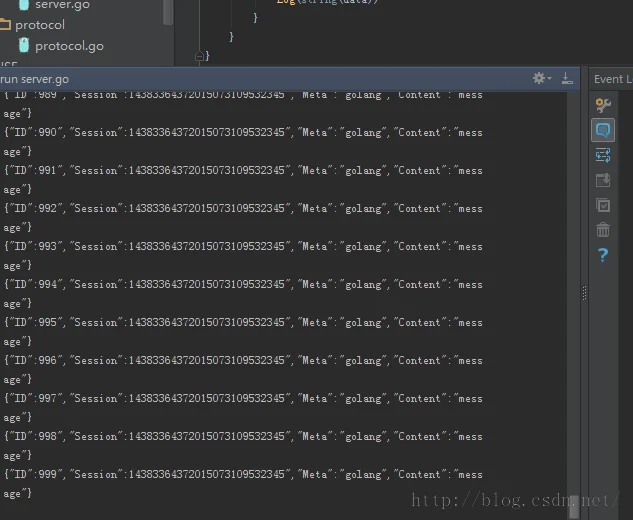Toggle the Show balloons speech-bubble icon

pyautogui.click(x=603, y=130)
